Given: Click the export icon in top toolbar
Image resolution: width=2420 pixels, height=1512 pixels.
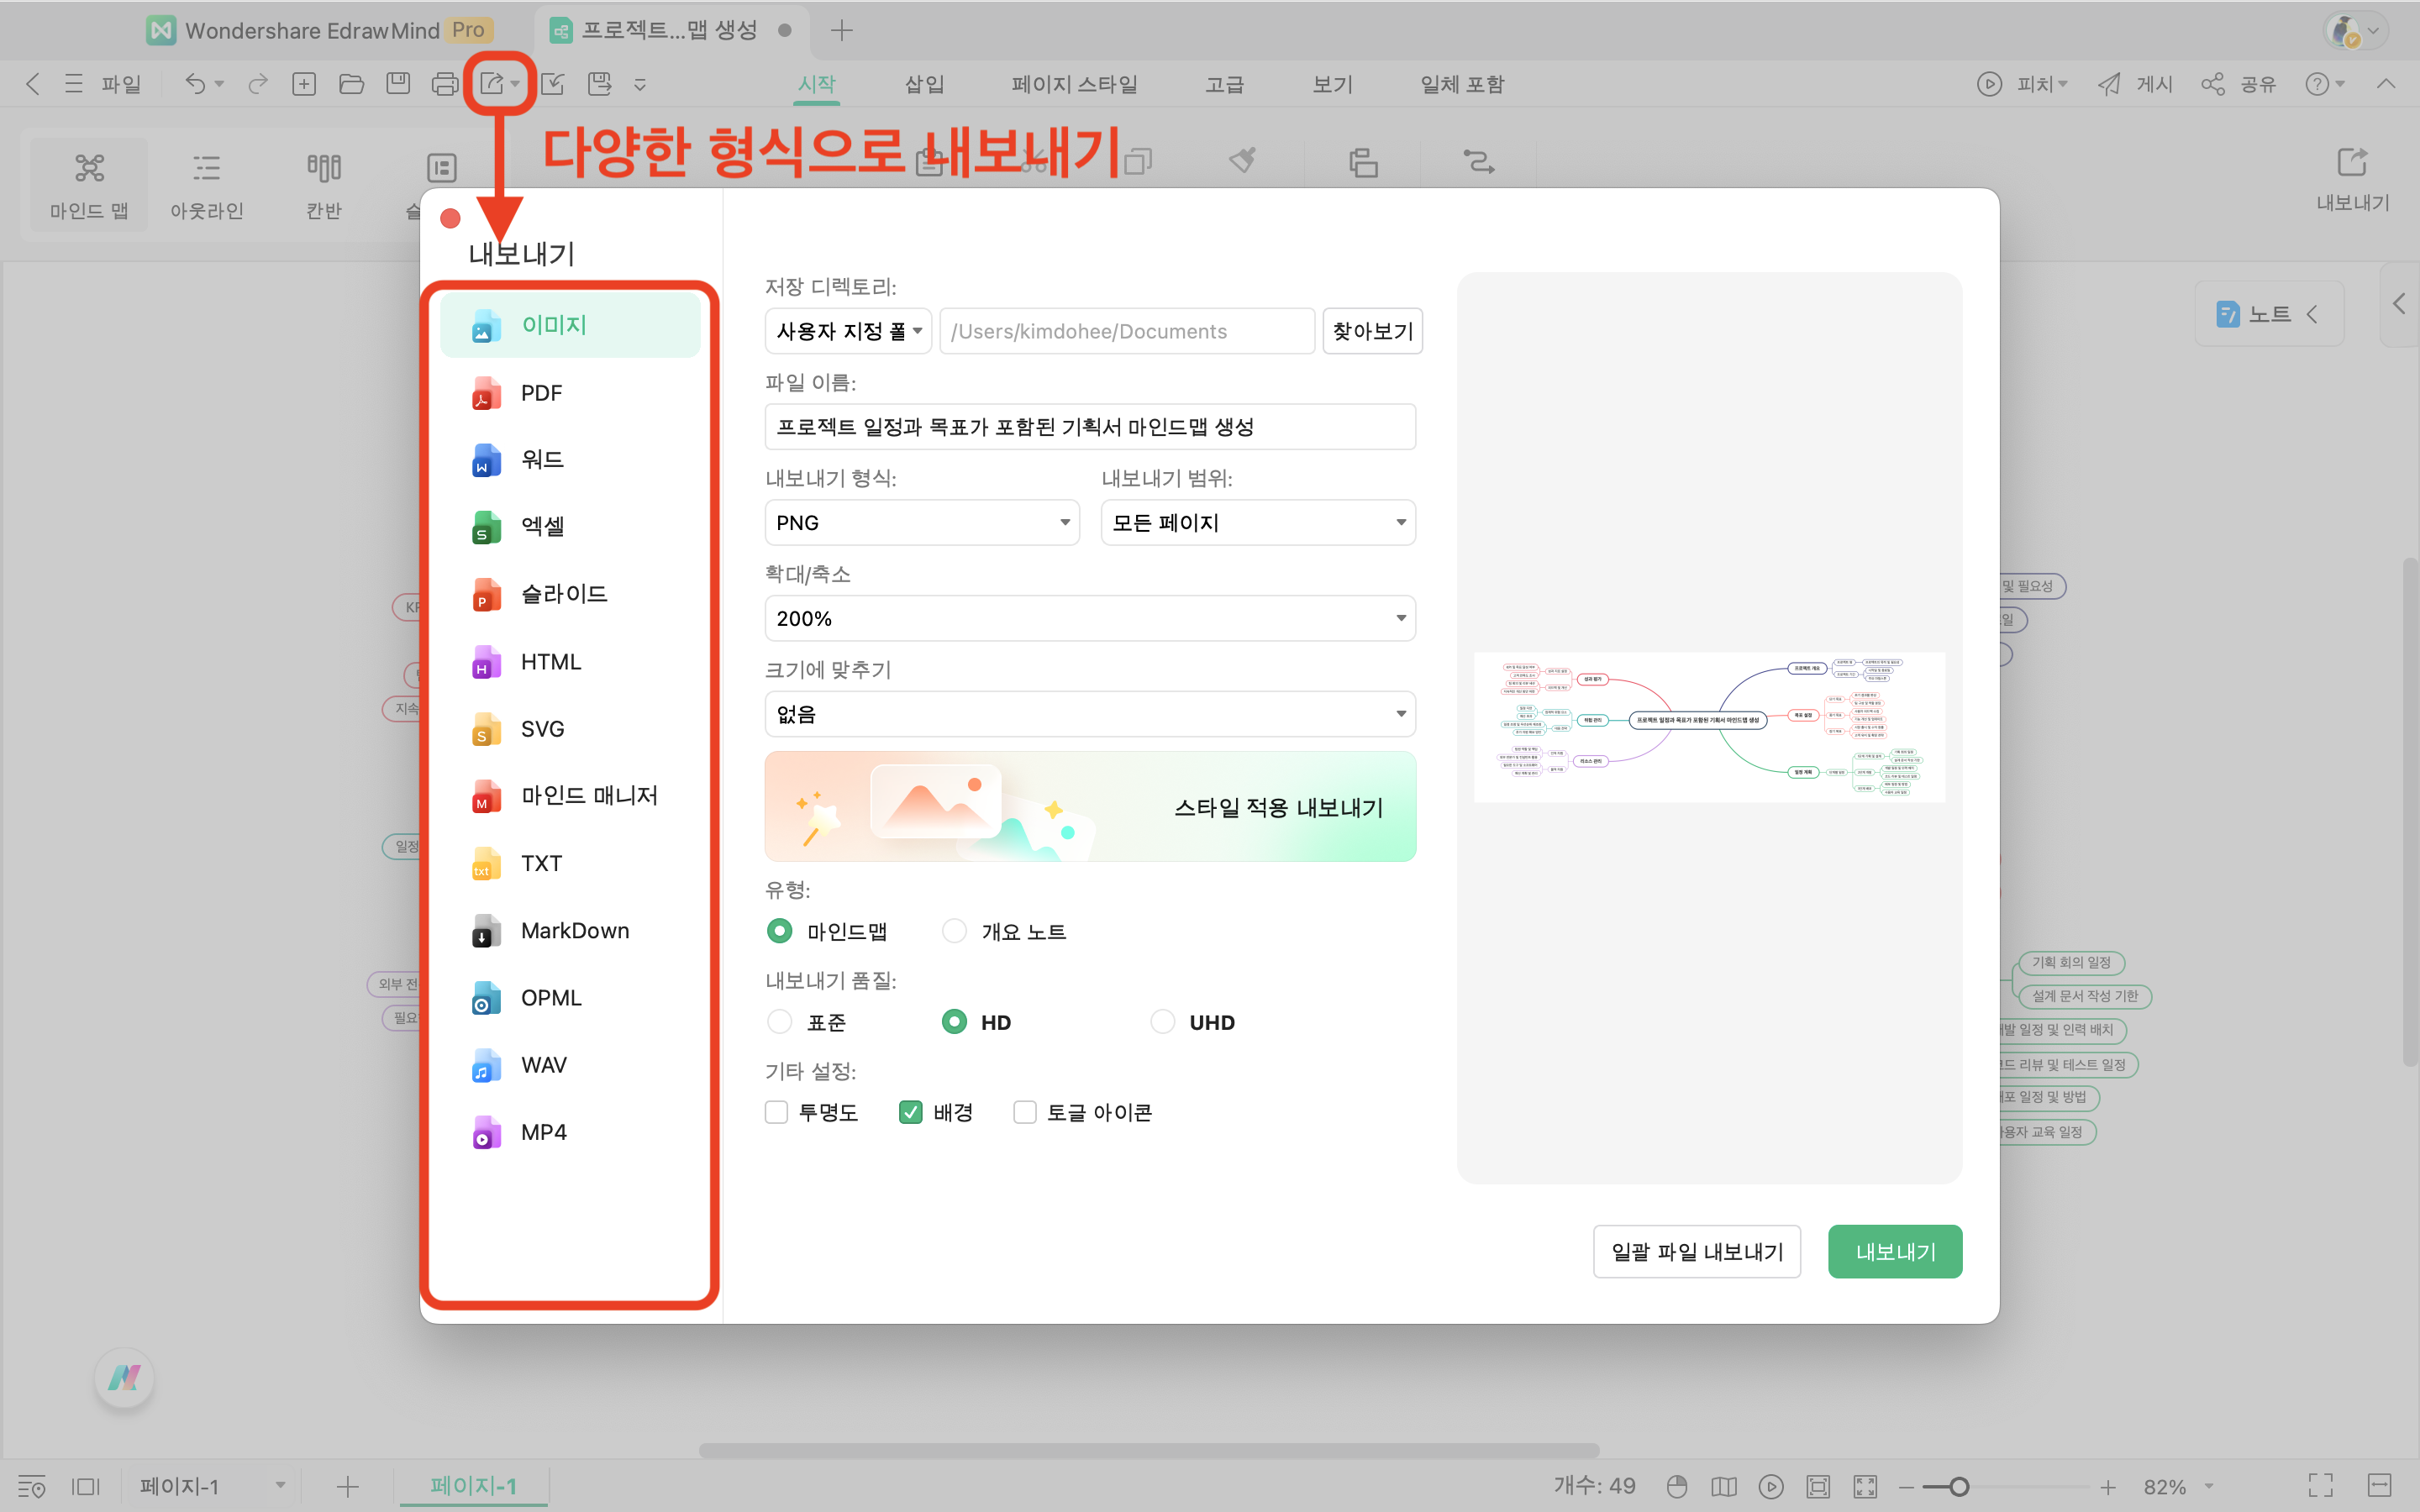Looking at the screenshot, I should pos(491,84).
